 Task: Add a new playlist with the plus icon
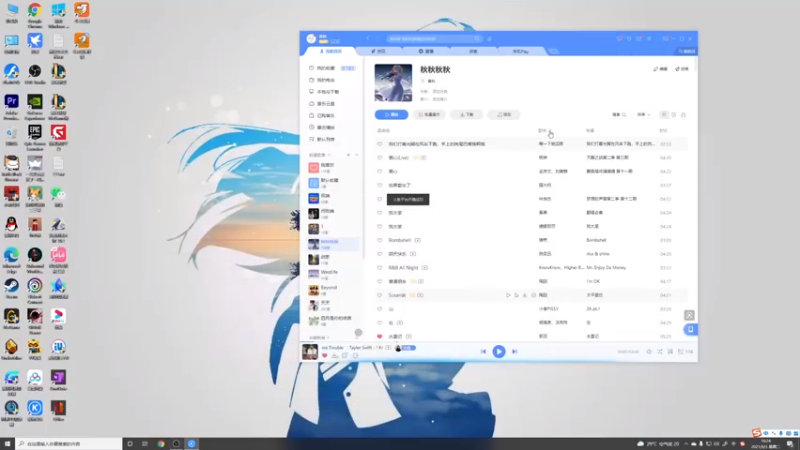[x=348, y=155]
